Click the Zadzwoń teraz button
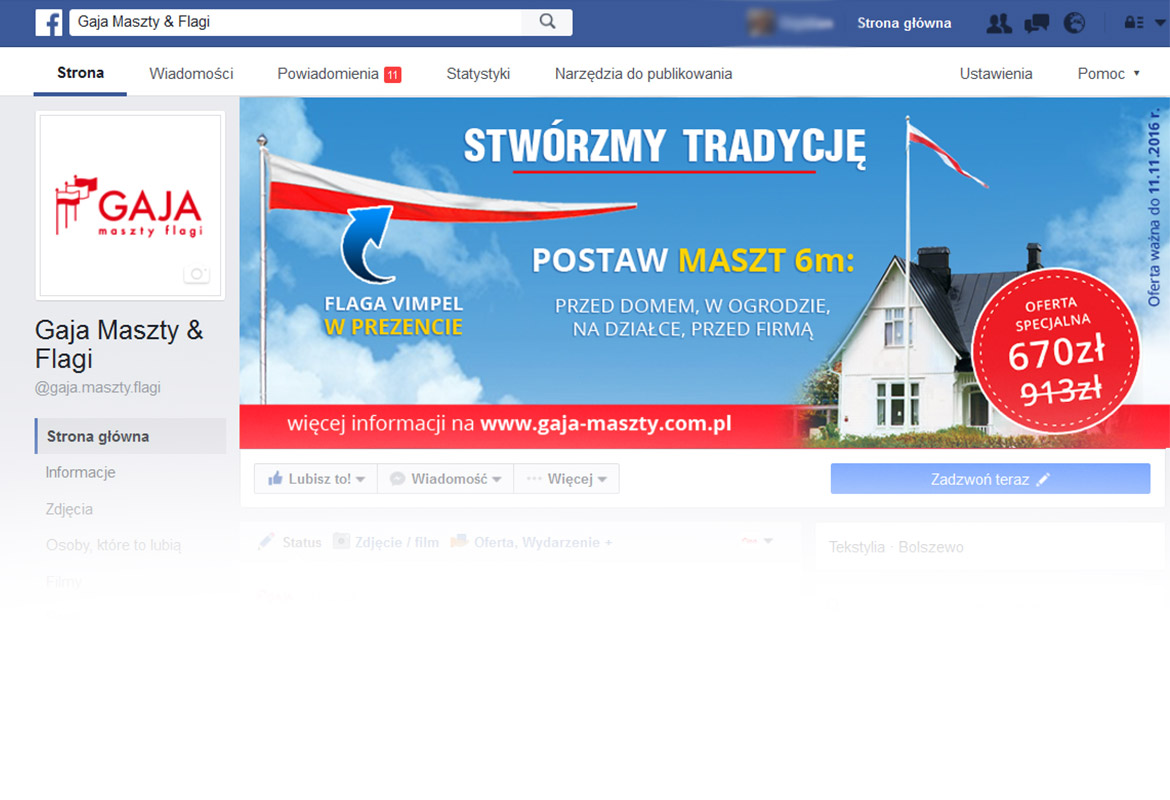 [990, 478]
